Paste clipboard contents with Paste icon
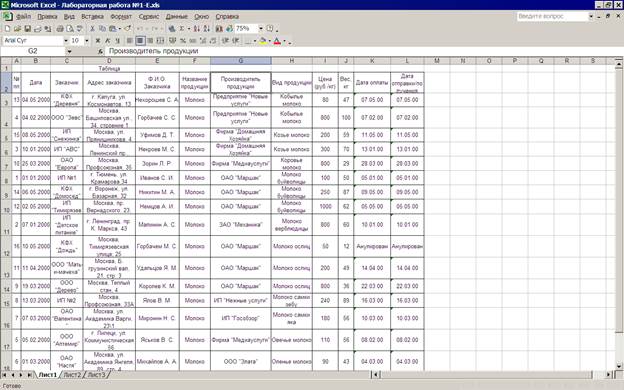Viewport: 624px width, 390px height. [113, 29]
